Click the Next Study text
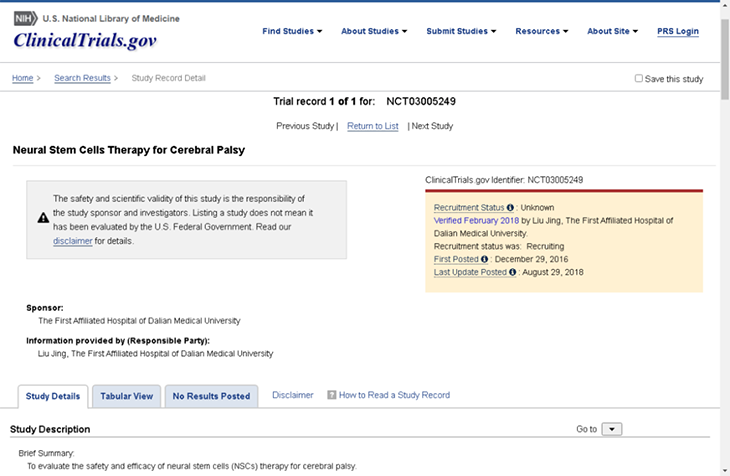730x476 pixels. 432,126
